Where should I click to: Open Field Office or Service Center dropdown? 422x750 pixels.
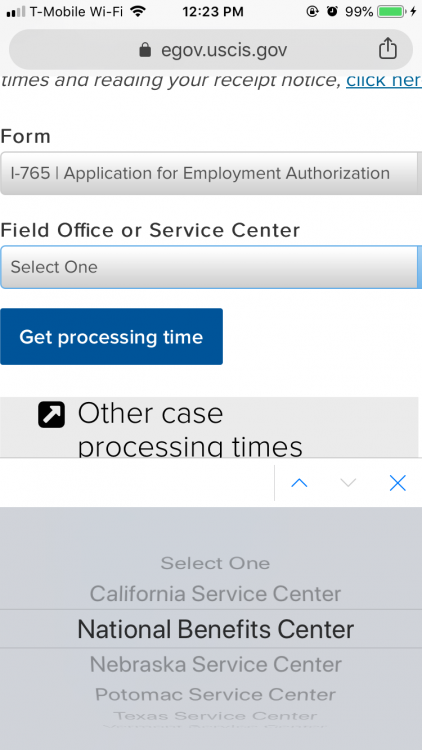[211, 267]
